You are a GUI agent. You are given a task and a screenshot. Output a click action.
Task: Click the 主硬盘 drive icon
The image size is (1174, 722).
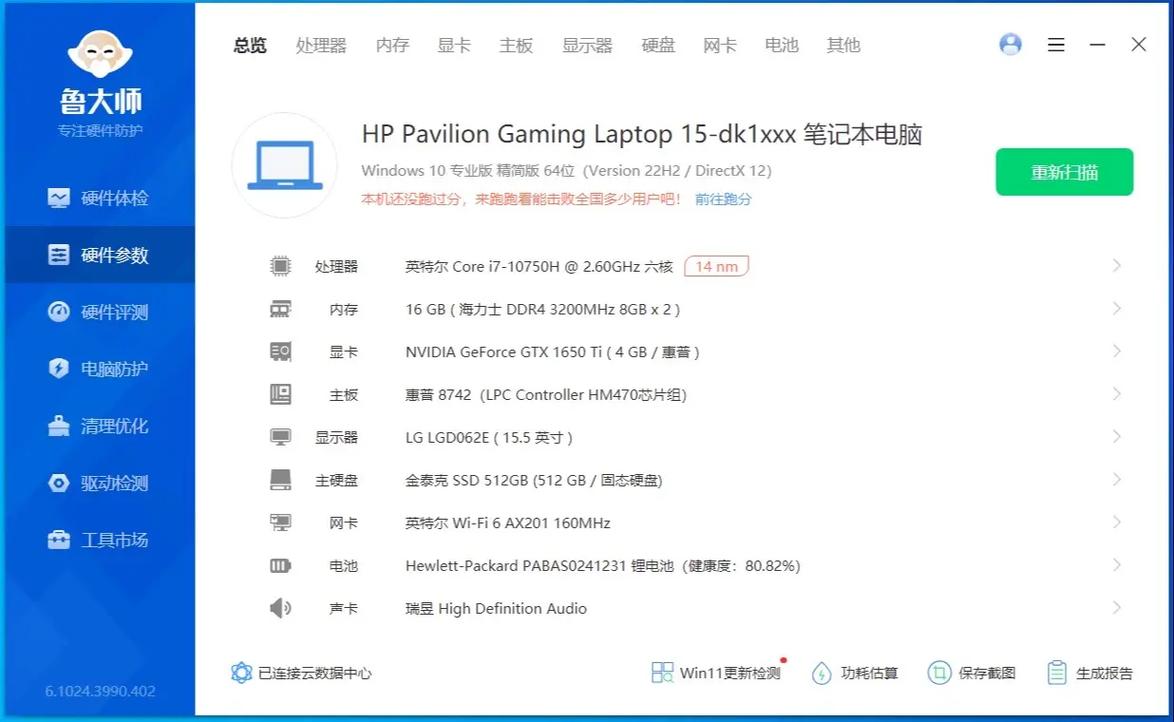tap(281, 479)
